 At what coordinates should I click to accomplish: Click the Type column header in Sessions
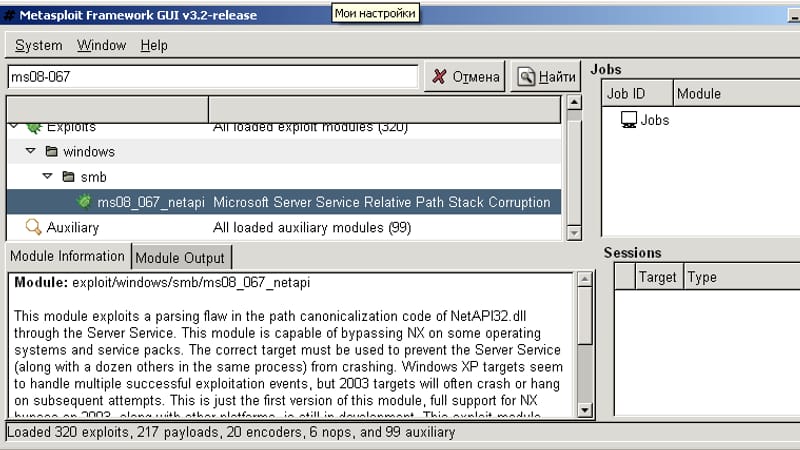pyautogui.click(x=742, y=277)
